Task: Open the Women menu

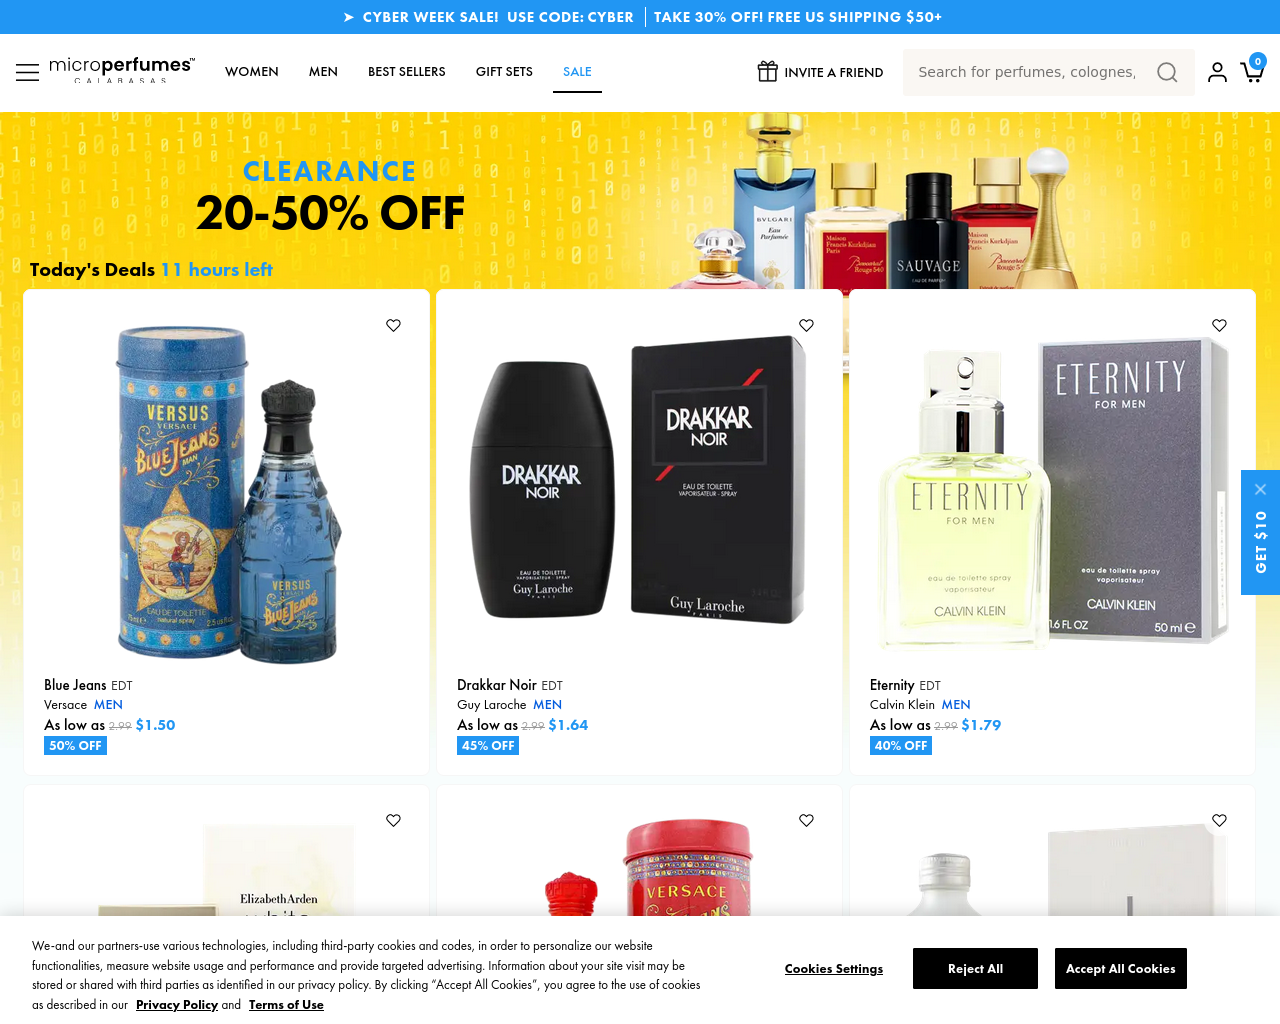Action: 252,72
